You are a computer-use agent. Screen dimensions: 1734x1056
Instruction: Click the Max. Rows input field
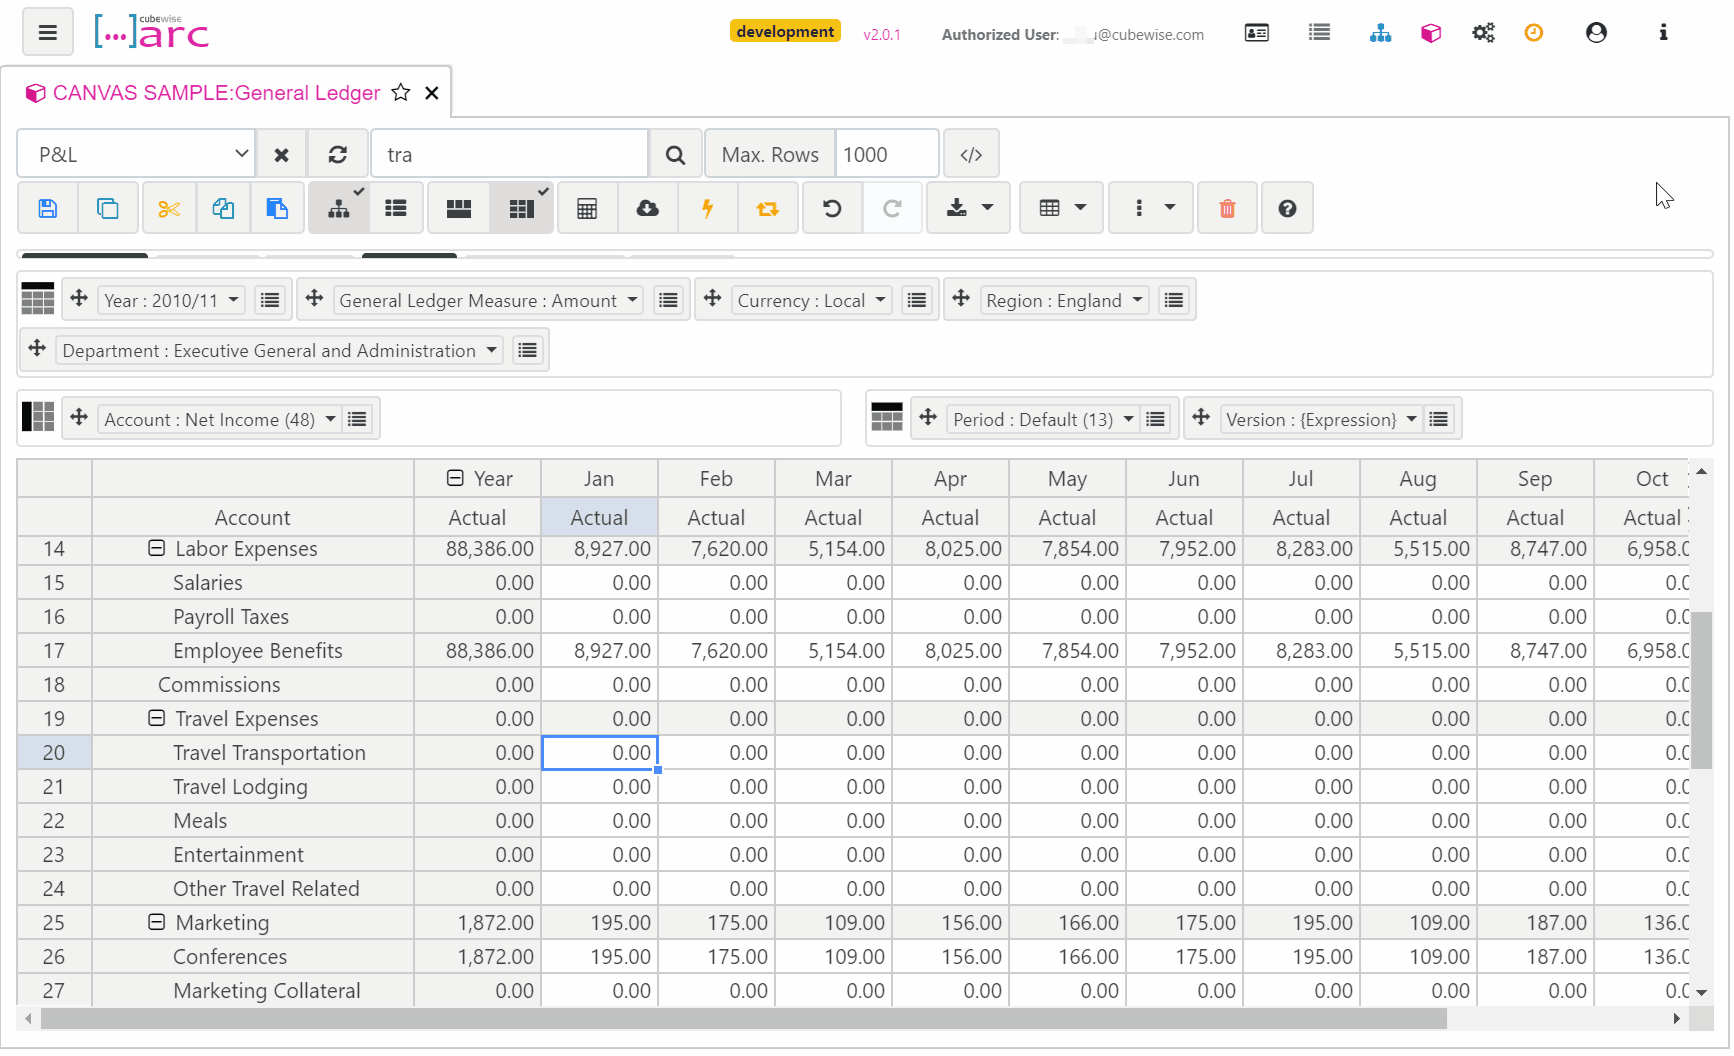coord(886,154)
